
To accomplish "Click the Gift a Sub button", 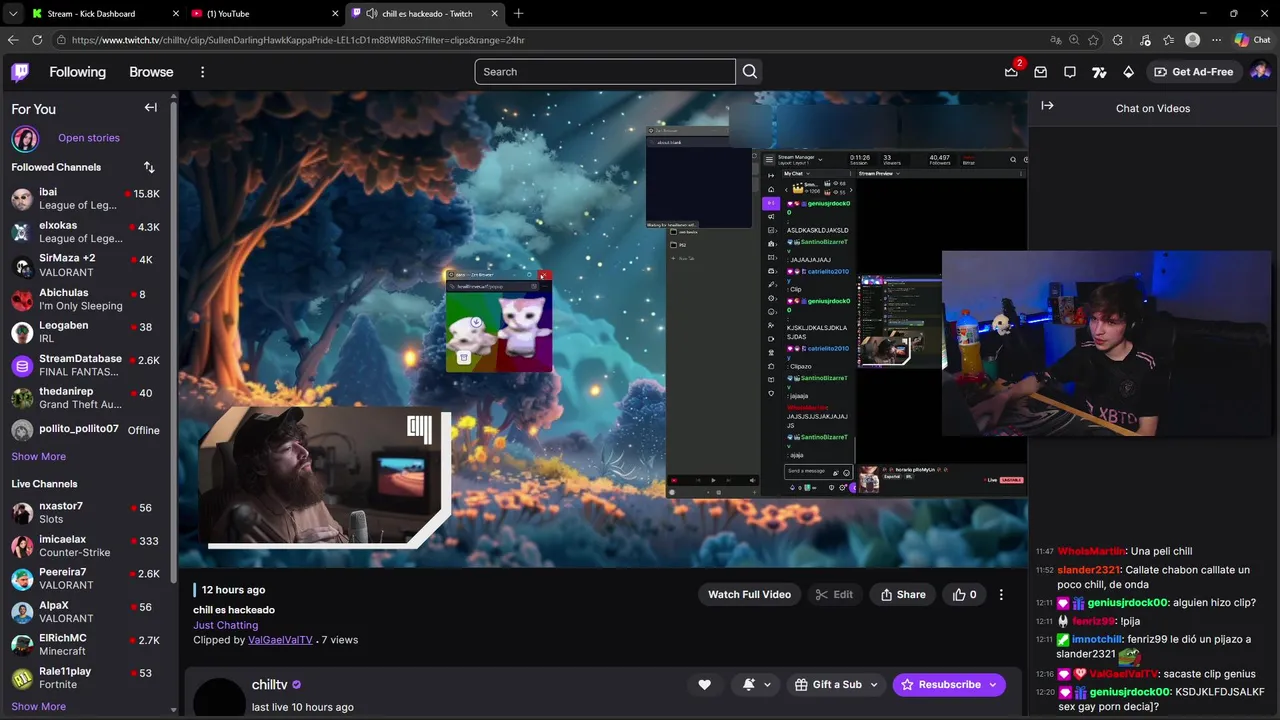I will 826,684.
